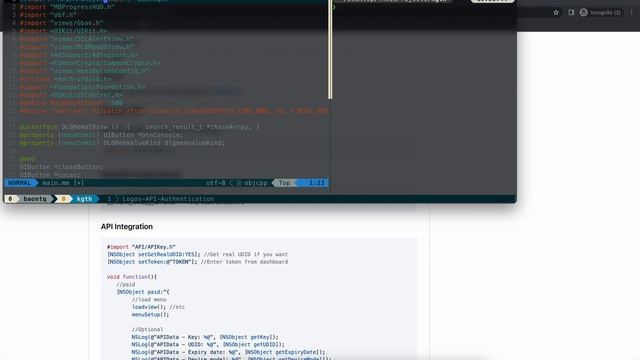Click the //Optional comment line
Image resolution: width=640 pixels, height=360 pixels.
[x=147, y=329]
